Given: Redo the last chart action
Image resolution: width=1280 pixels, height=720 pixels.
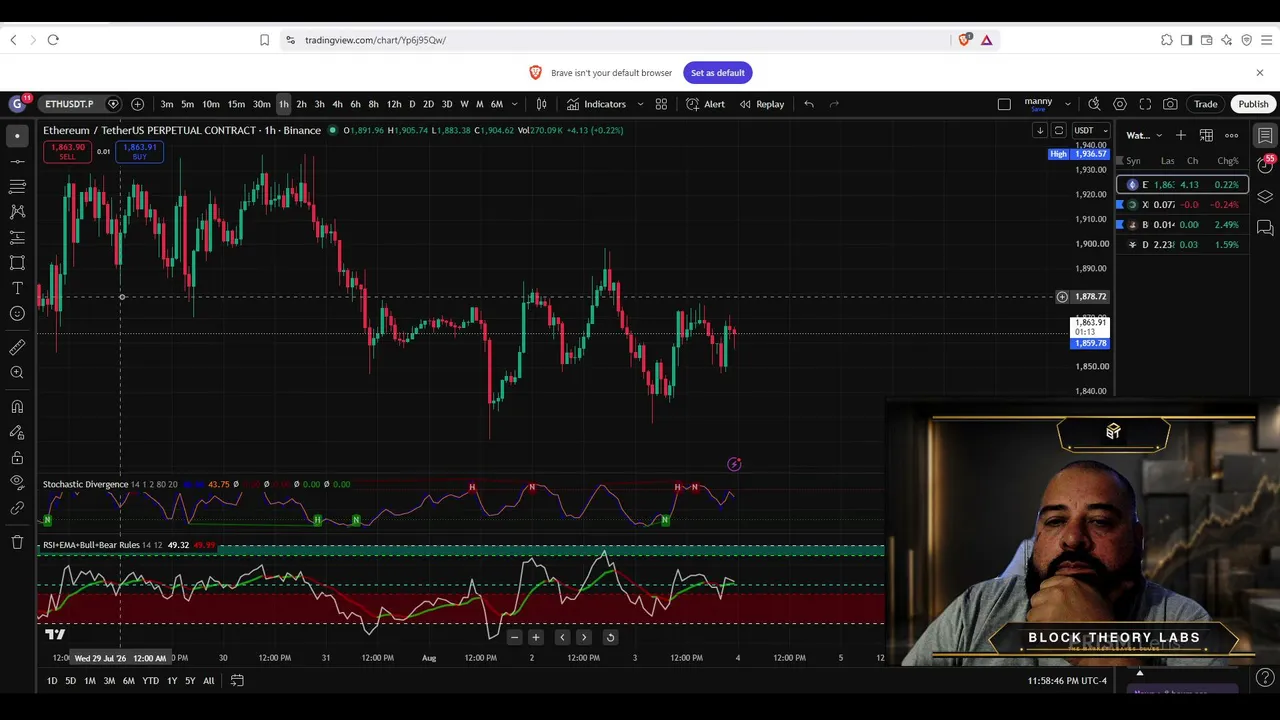Looking at the screenshot, I should coord(834,104).
